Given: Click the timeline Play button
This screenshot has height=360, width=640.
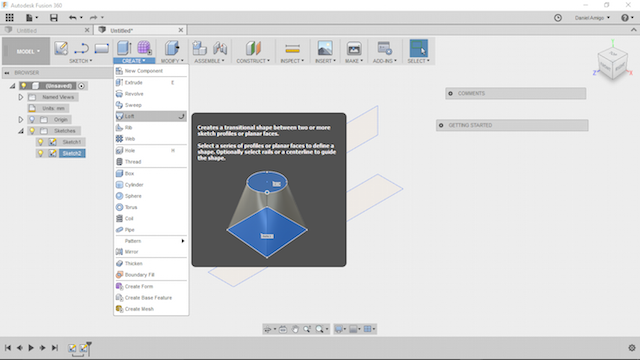Looking at the screenshot, I should pyautogui.click(x=31, y=348).
